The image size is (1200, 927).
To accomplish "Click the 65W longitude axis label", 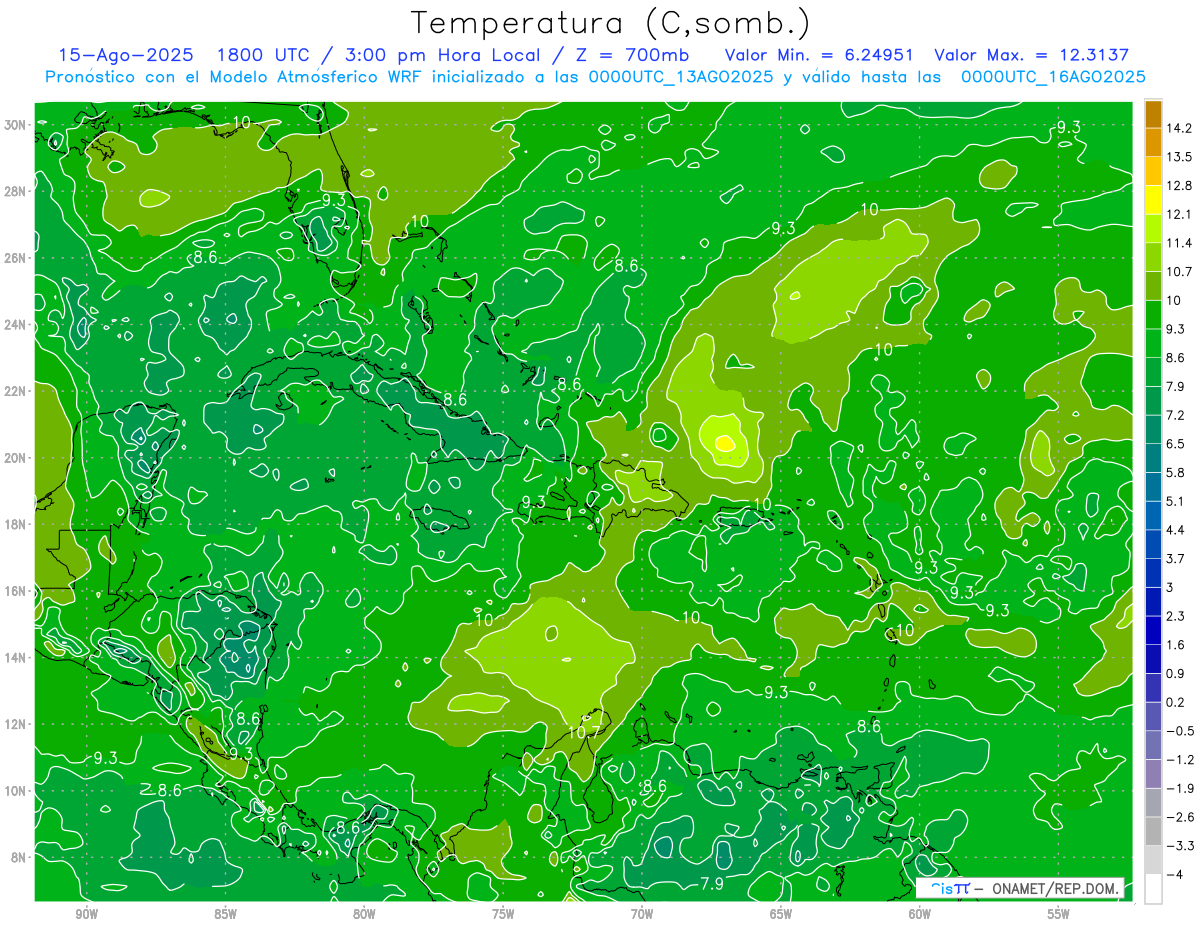I will 781,915.
